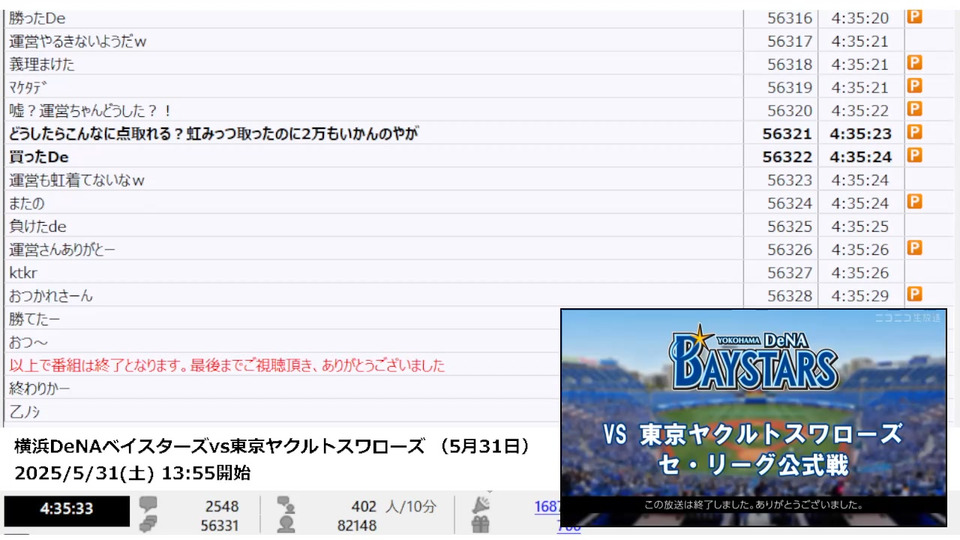The height and width of the screenshot is (540, 960).
Task: Click the start time '2025/5/31(土) 13:55開始'
Action: (x=132, y=473)
